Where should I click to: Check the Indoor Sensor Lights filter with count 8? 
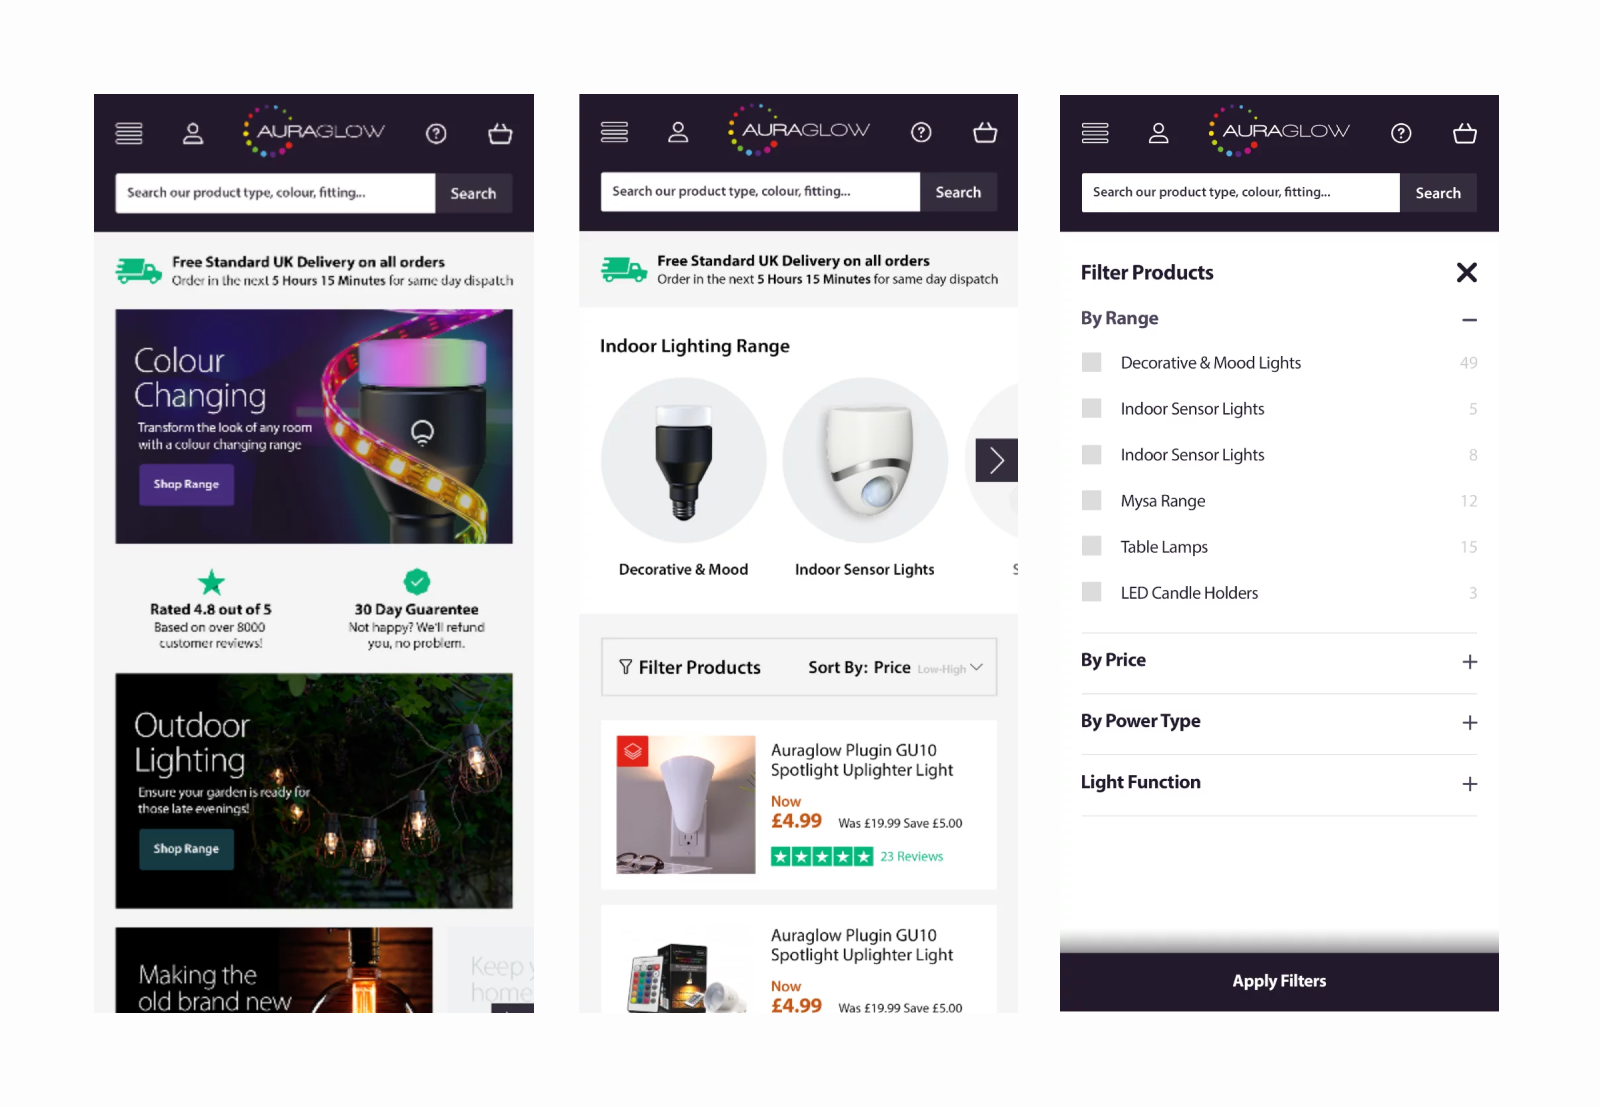tap(1092, 455)
